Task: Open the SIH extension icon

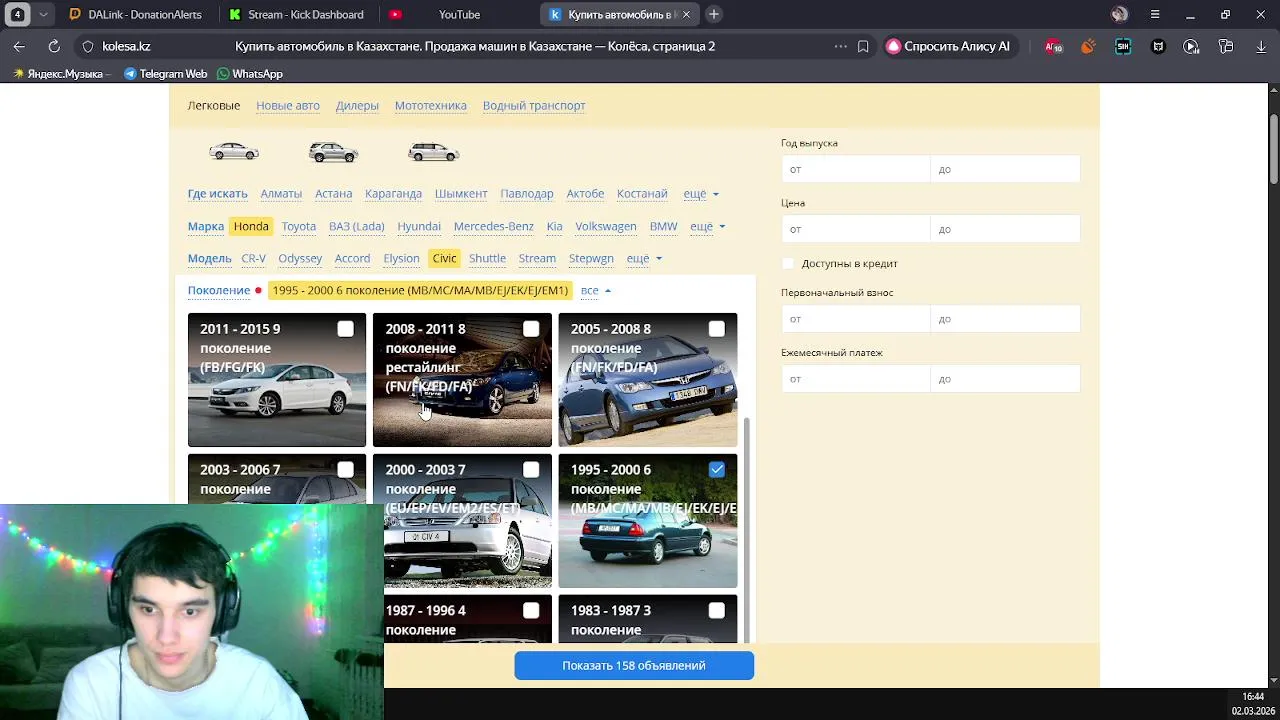Action: 1123,46
